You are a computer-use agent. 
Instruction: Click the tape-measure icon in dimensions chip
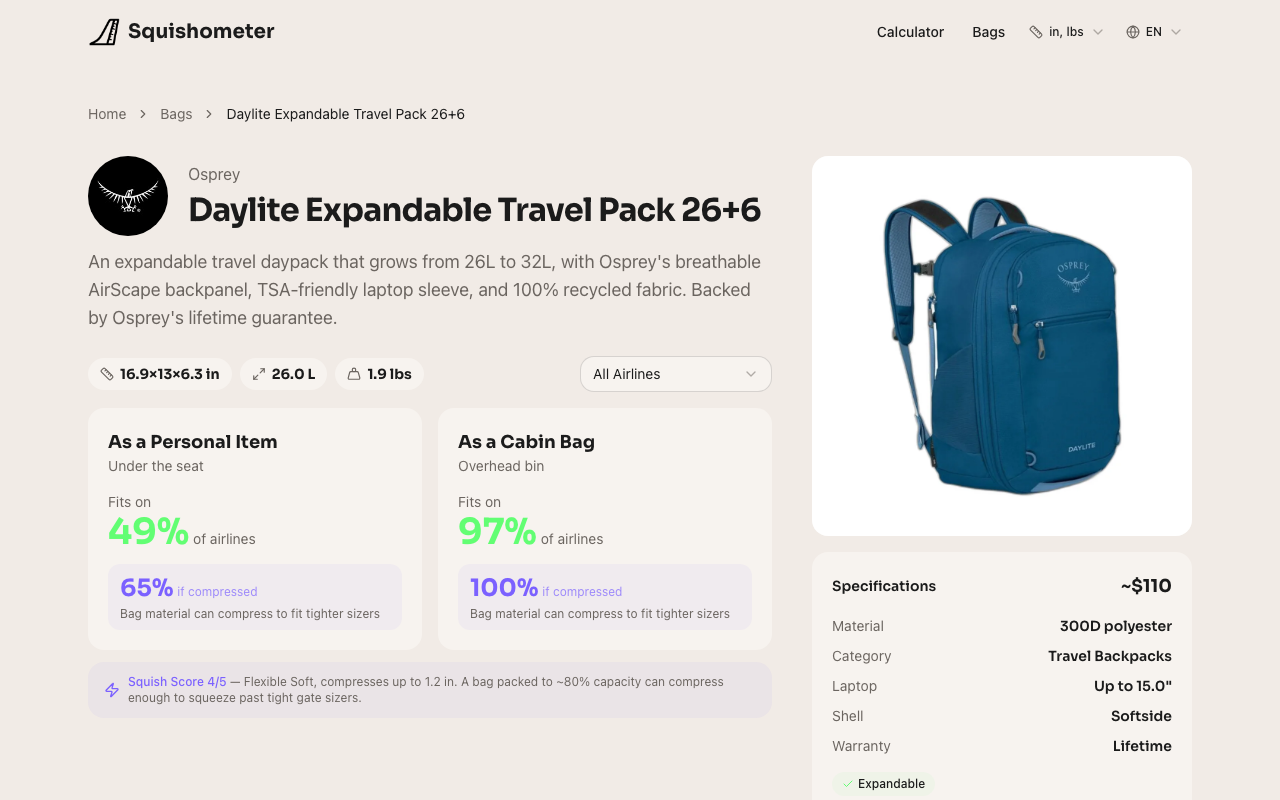pyautogui.click(x=107, y=374)
